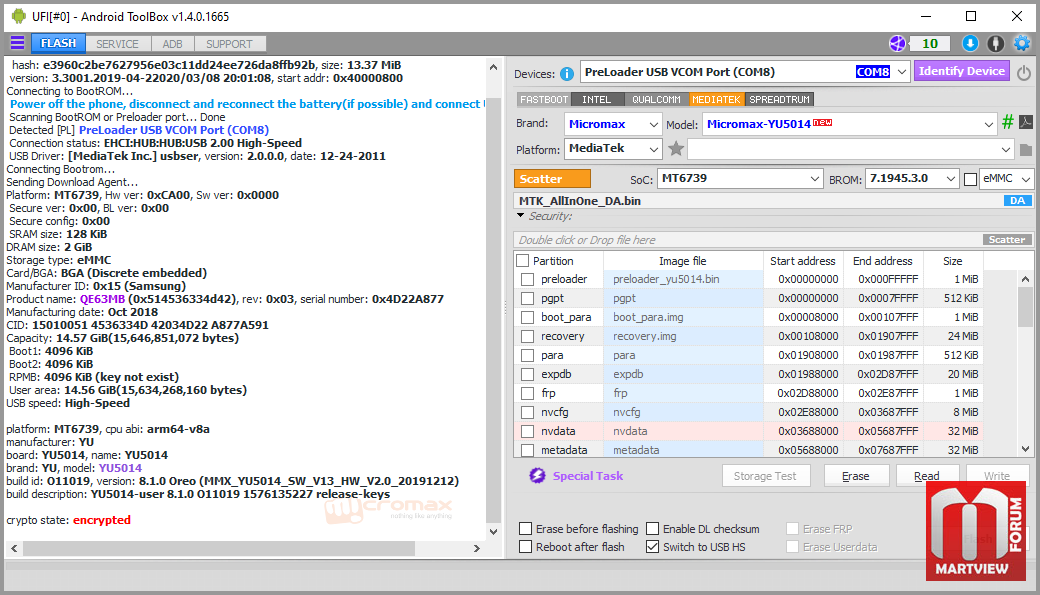Click the folder browse icon next to firmware path
The width and height of the screenshot is (1040, 595).
click(1025, 150)
